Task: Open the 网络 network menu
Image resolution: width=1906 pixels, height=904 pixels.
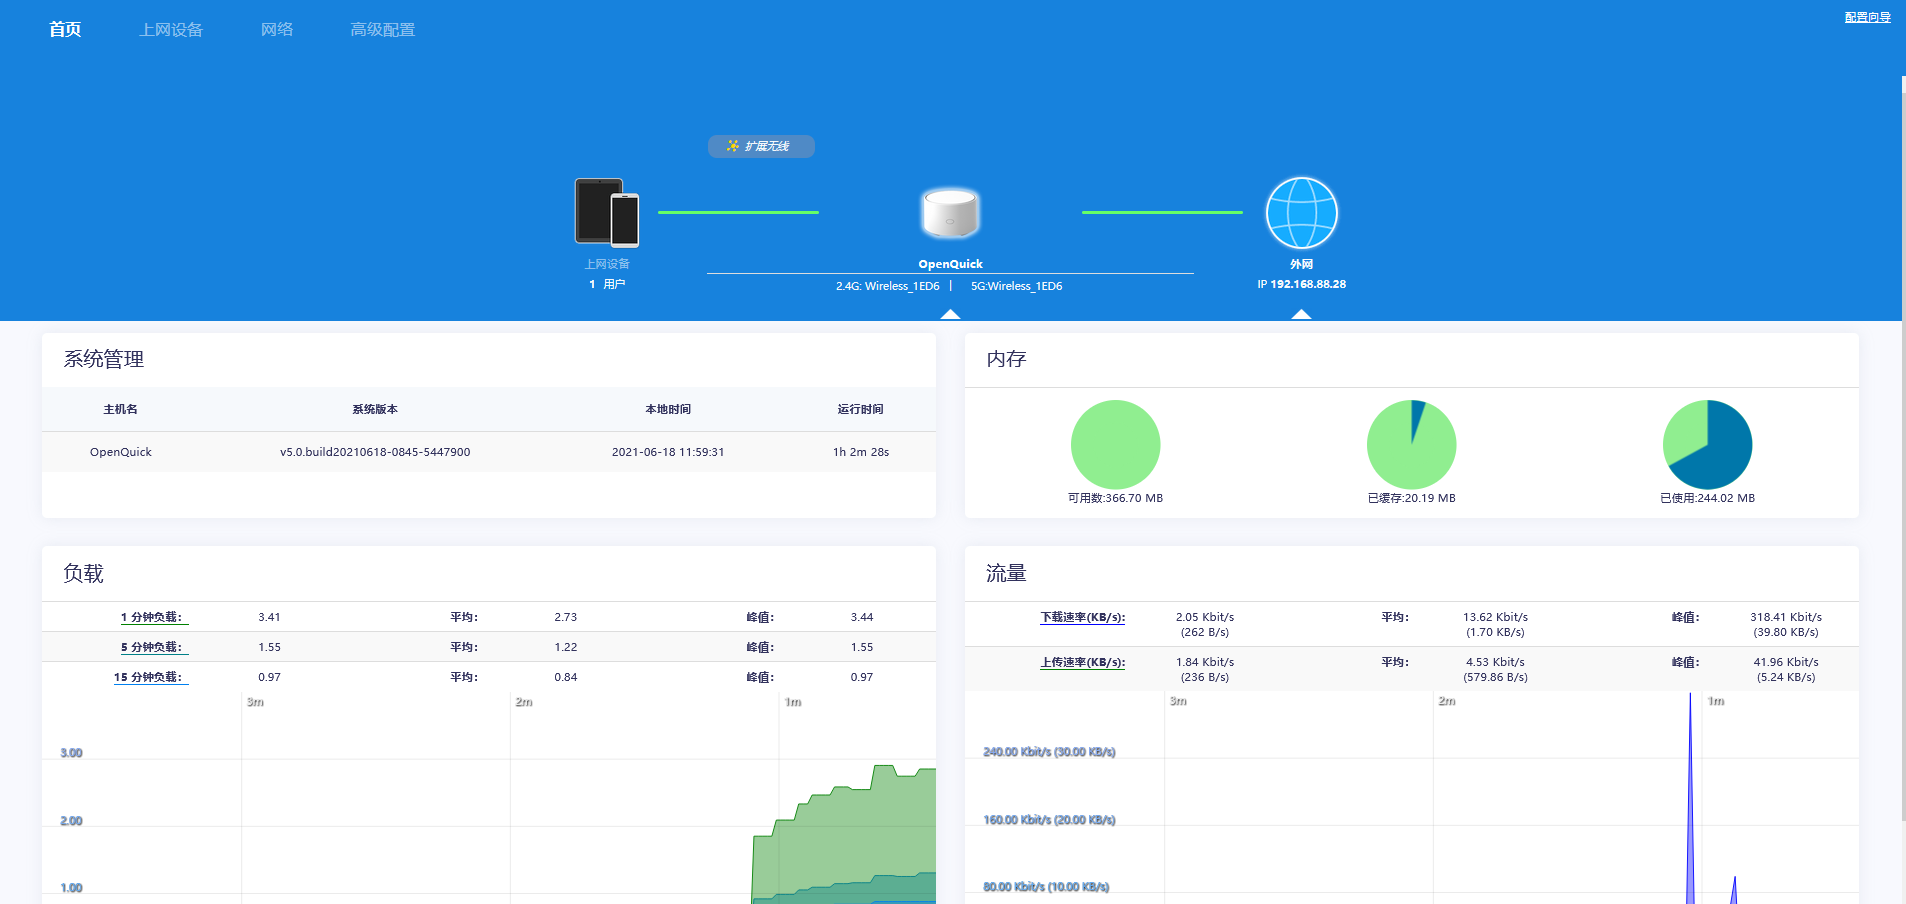Action: tap(277, 30)
